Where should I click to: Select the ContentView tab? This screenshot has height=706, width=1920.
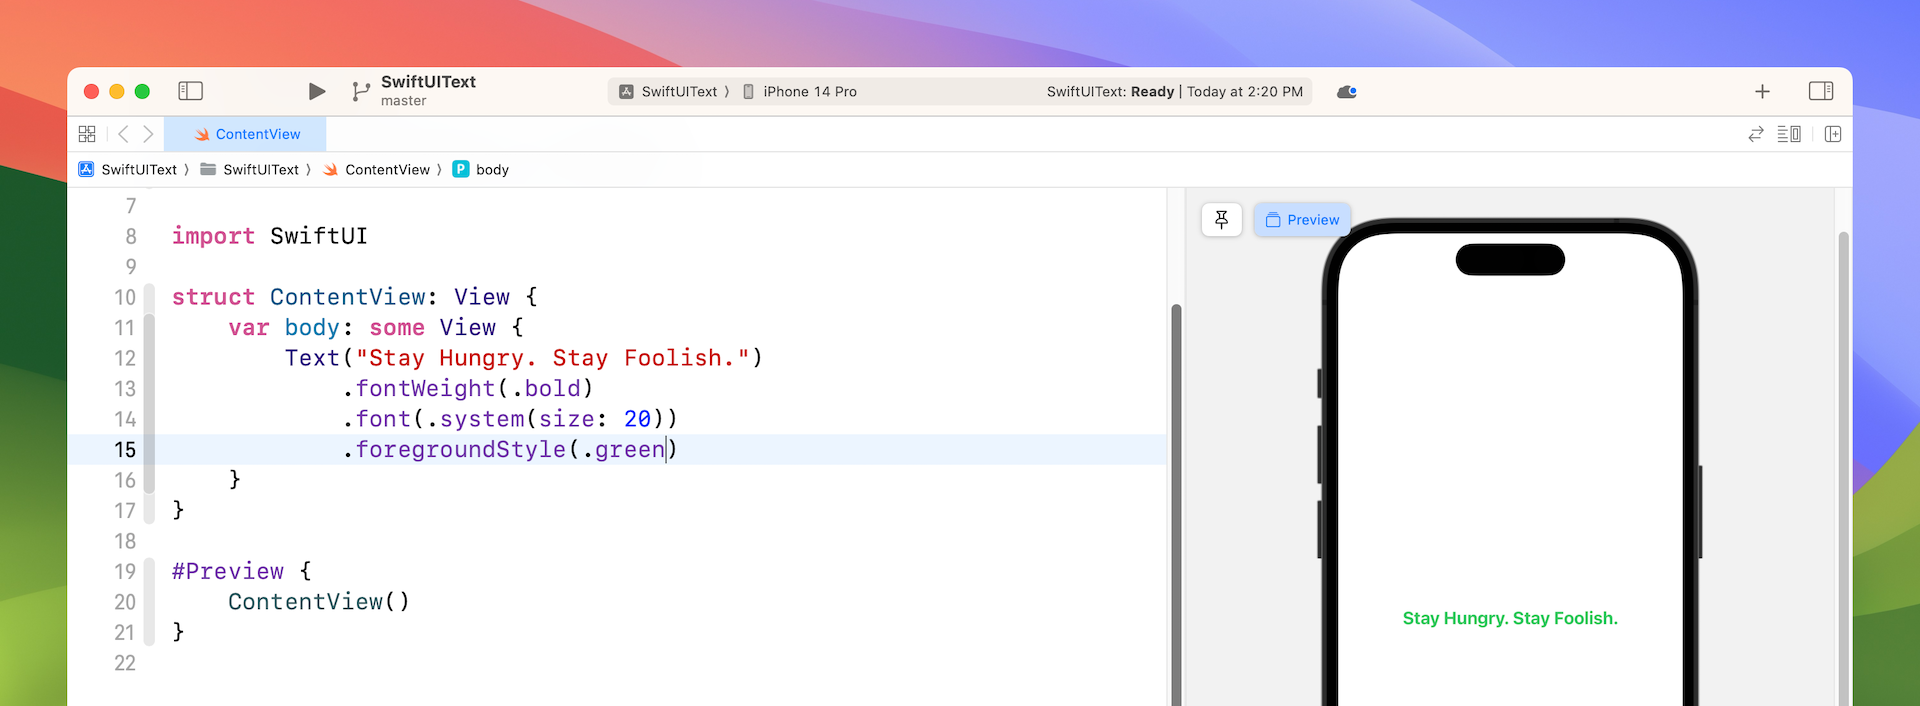click(246, 134)
